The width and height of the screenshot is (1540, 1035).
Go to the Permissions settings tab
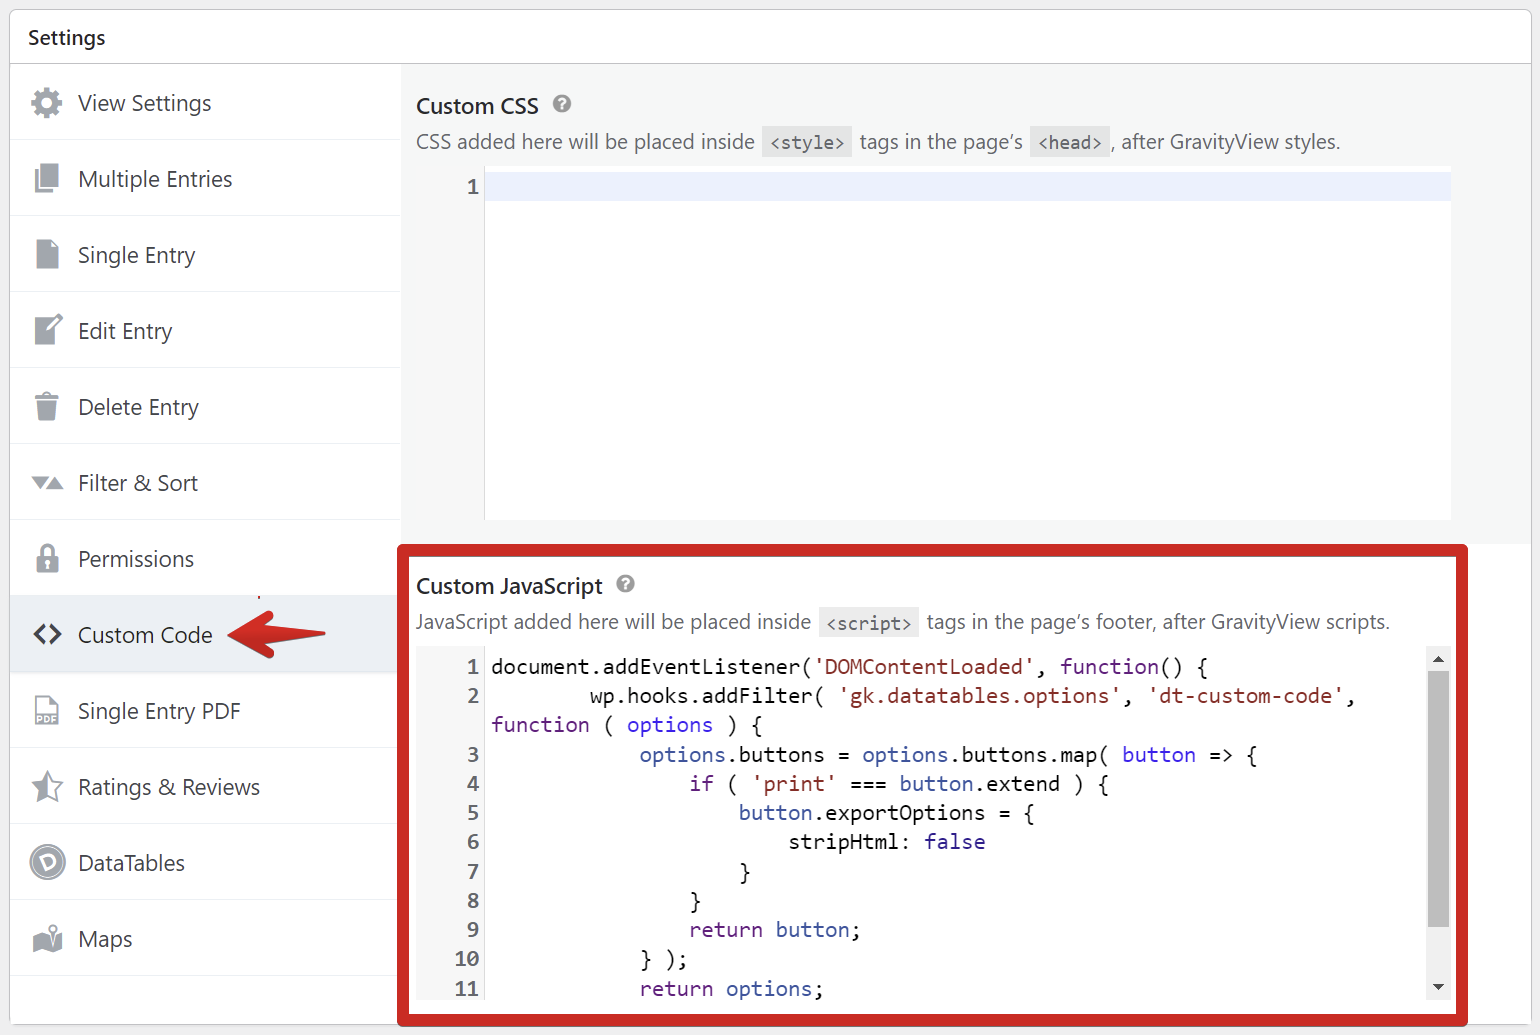pos(136,559)
